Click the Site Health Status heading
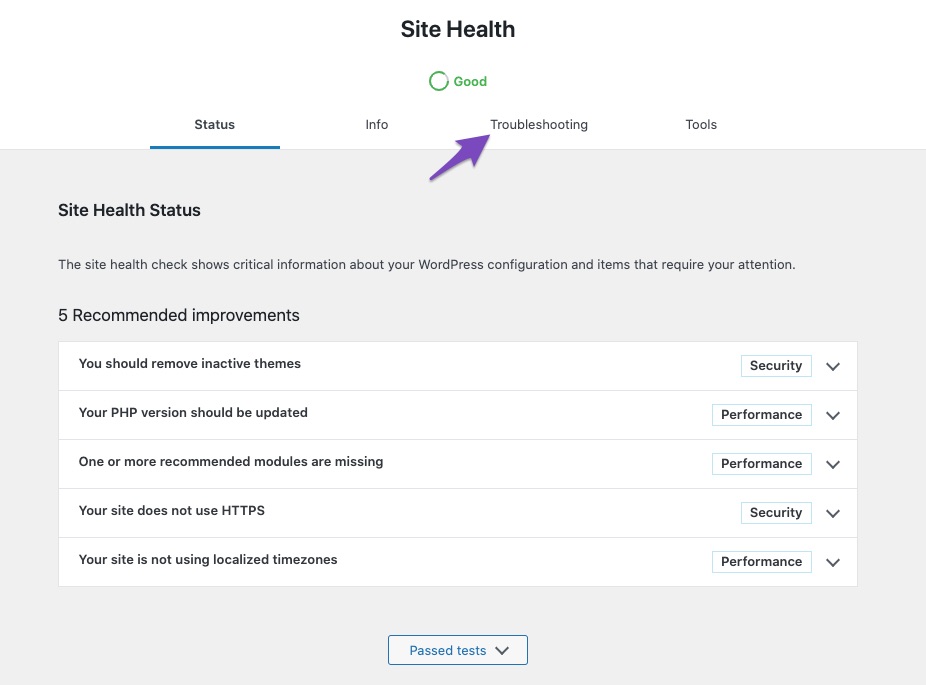 [x=129, y=210]
